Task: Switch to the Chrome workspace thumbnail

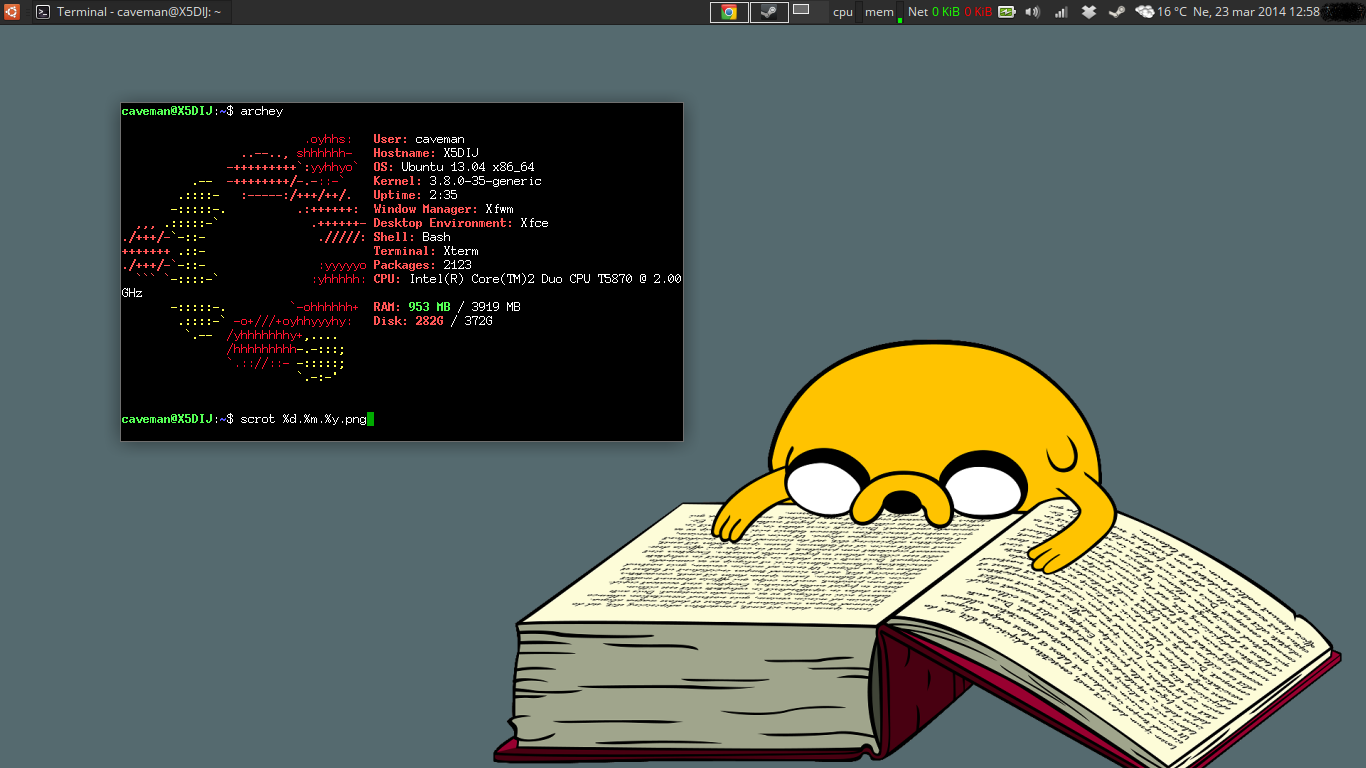Action: tap(729, 12)
